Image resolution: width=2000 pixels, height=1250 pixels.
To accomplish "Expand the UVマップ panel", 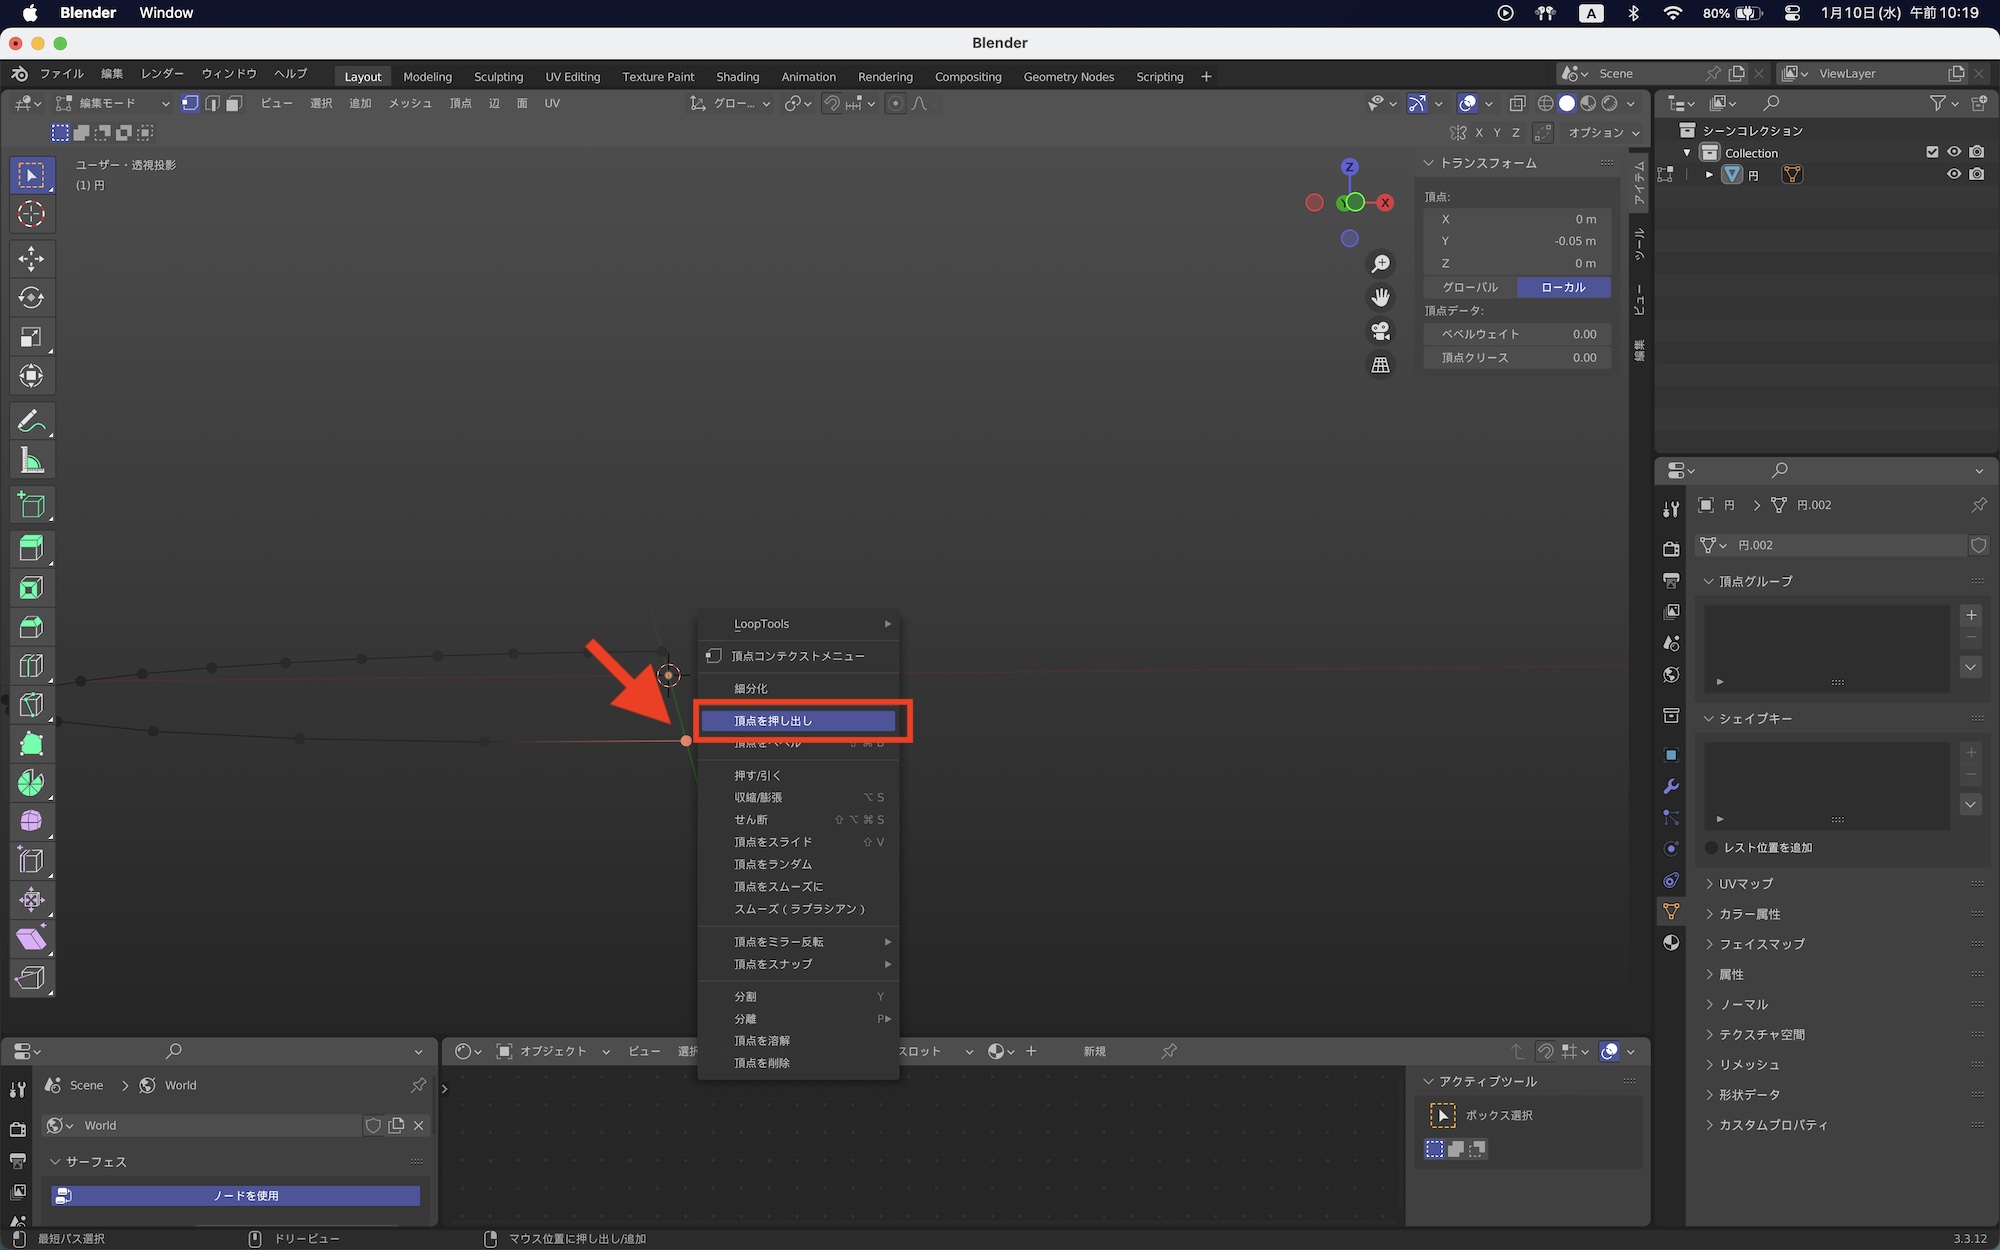I will (x=1746, y=884).
